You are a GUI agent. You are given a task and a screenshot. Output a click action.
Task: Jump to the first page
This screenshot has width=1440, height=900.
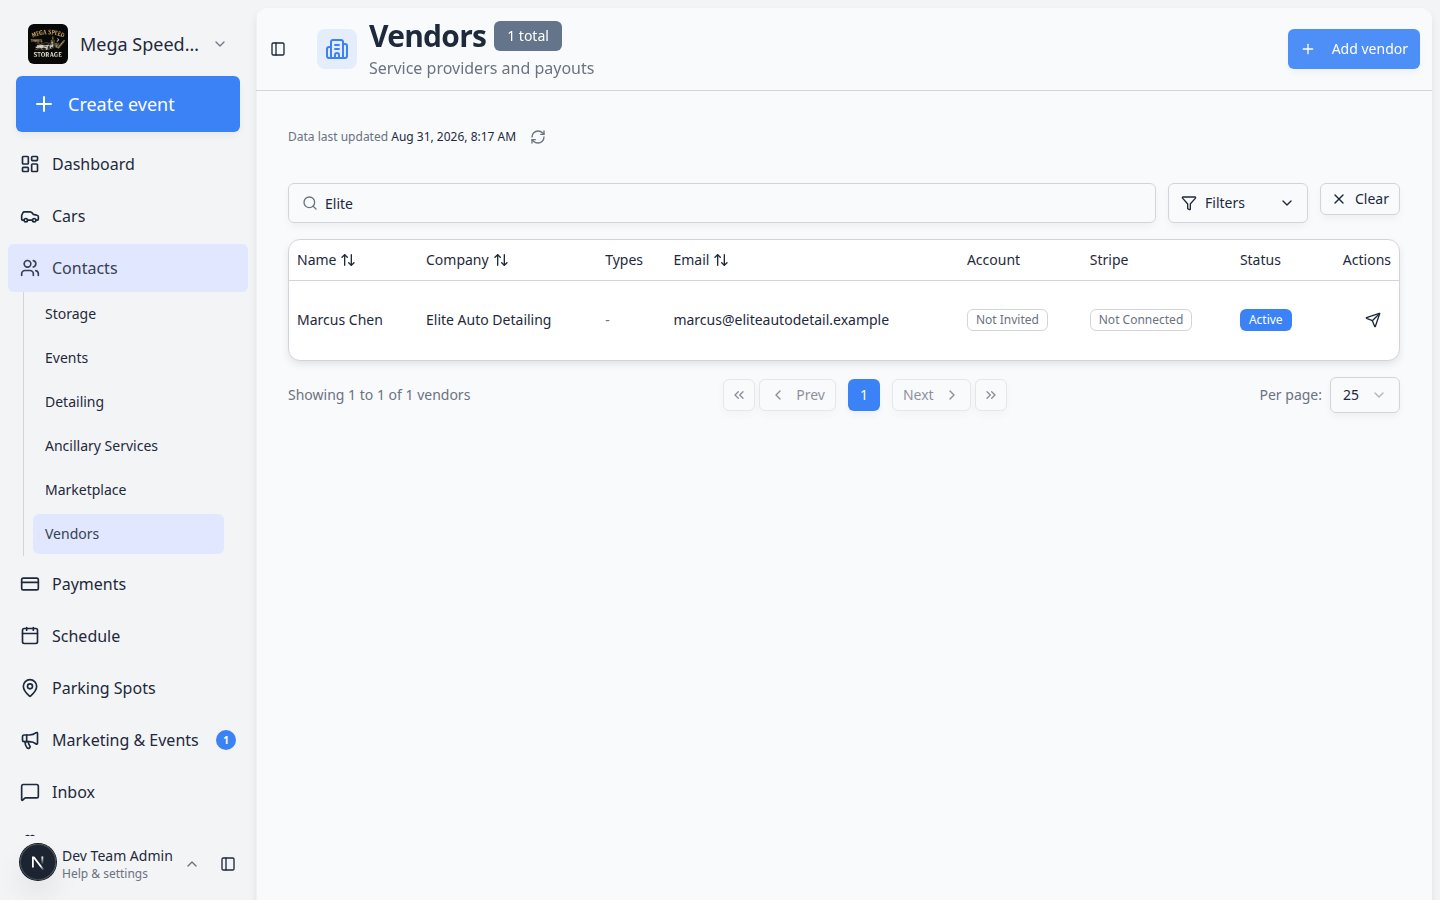tap(739, 395)
